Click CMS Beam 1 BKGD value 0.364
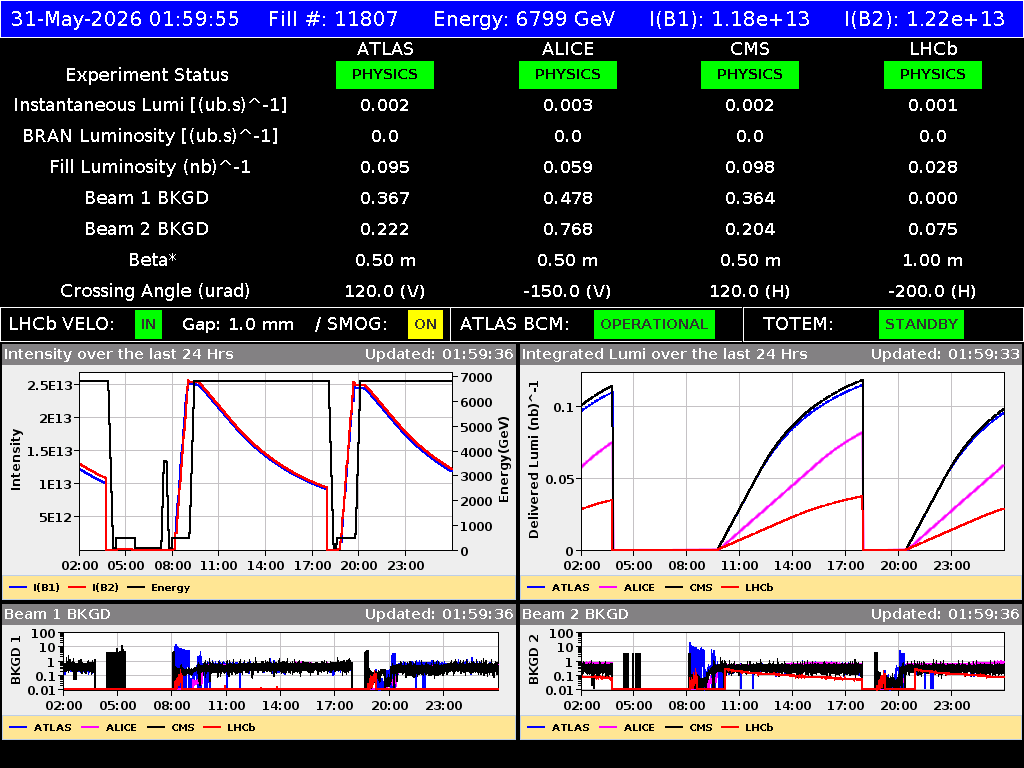The height and width of the screenshot is (768, 1024). pyautogui.click(x=750, y=198)
